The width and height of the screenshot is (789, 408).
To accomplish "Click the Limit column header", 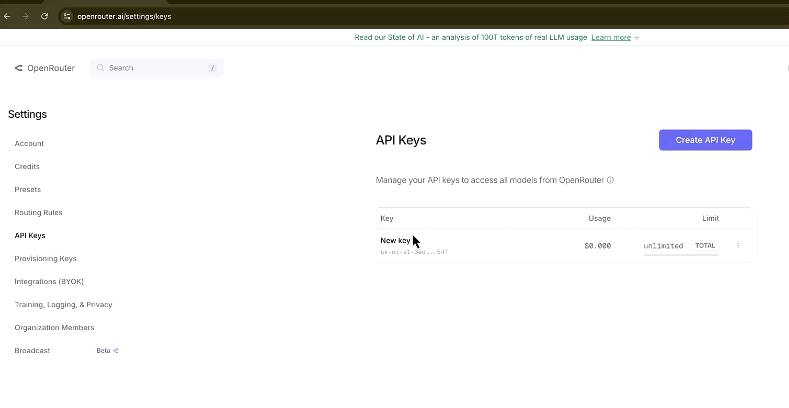I will 711,218.
